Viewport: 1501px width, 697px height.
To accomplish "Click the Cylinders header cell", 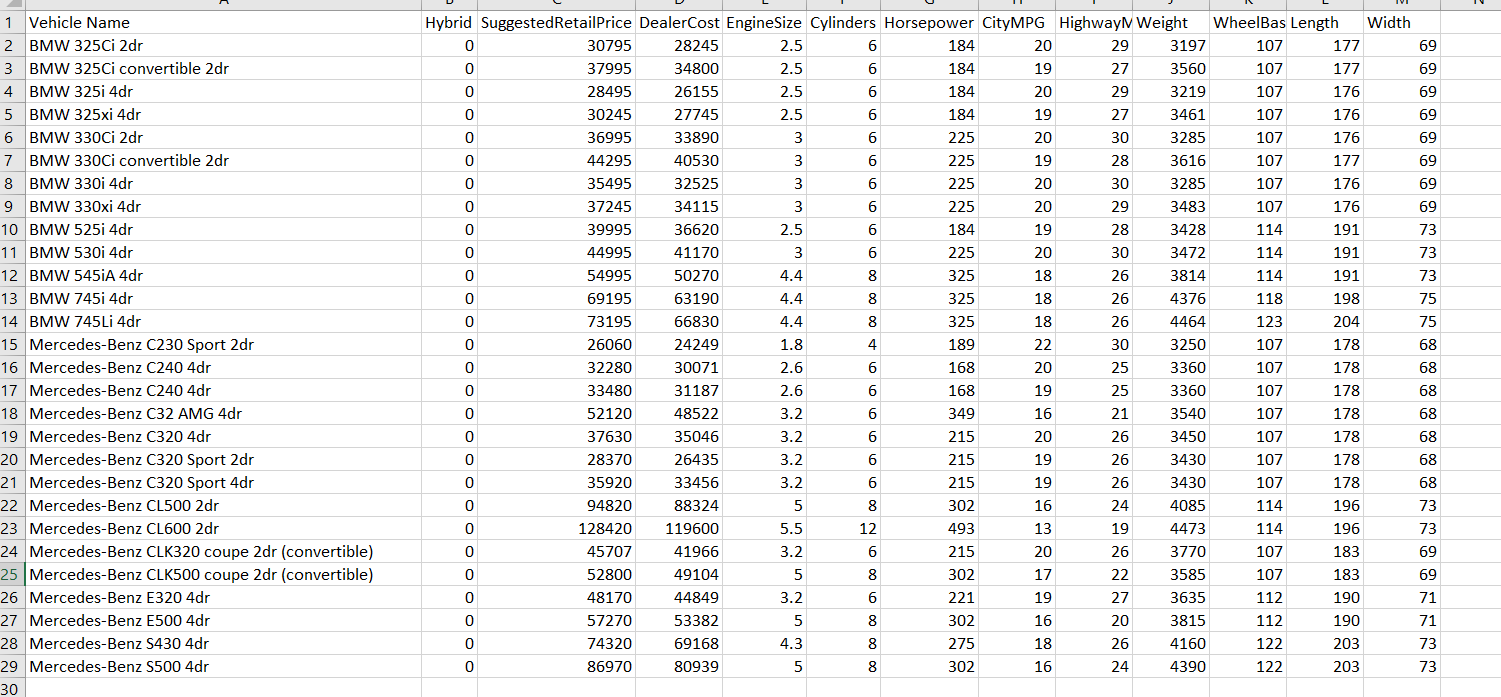I will pyautogui.click(x=843, y=22).
